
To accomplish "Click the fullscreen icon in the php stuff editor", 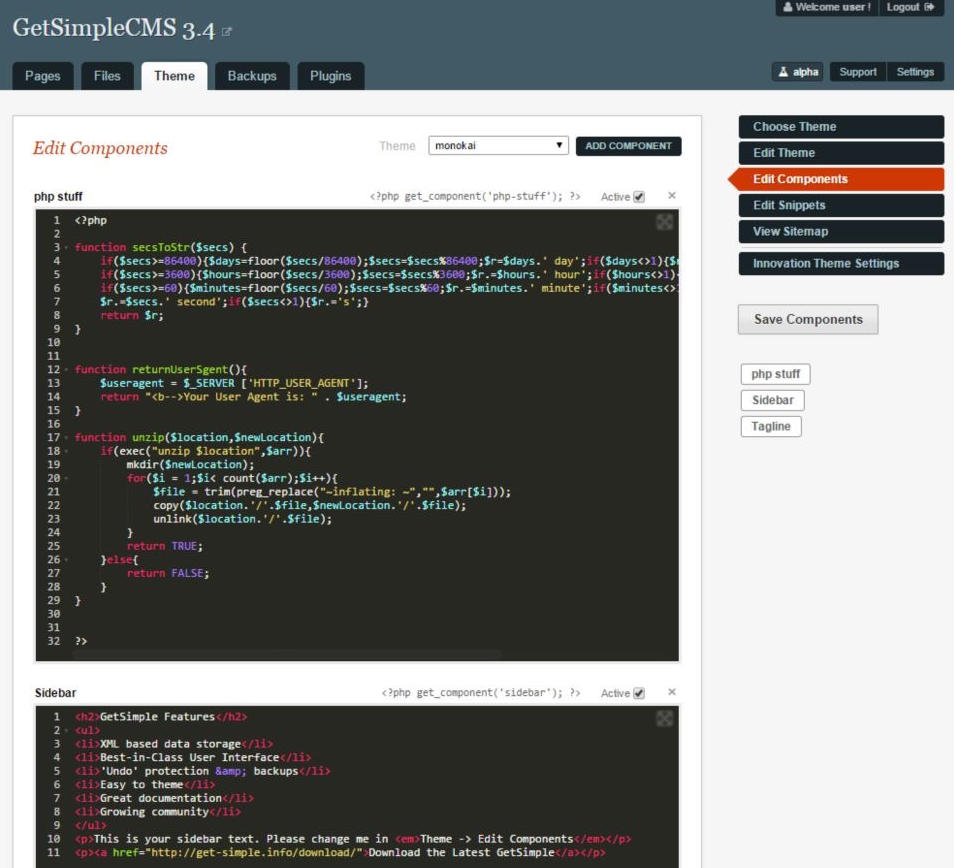I will pyautogui.click(x=664, y=222).
